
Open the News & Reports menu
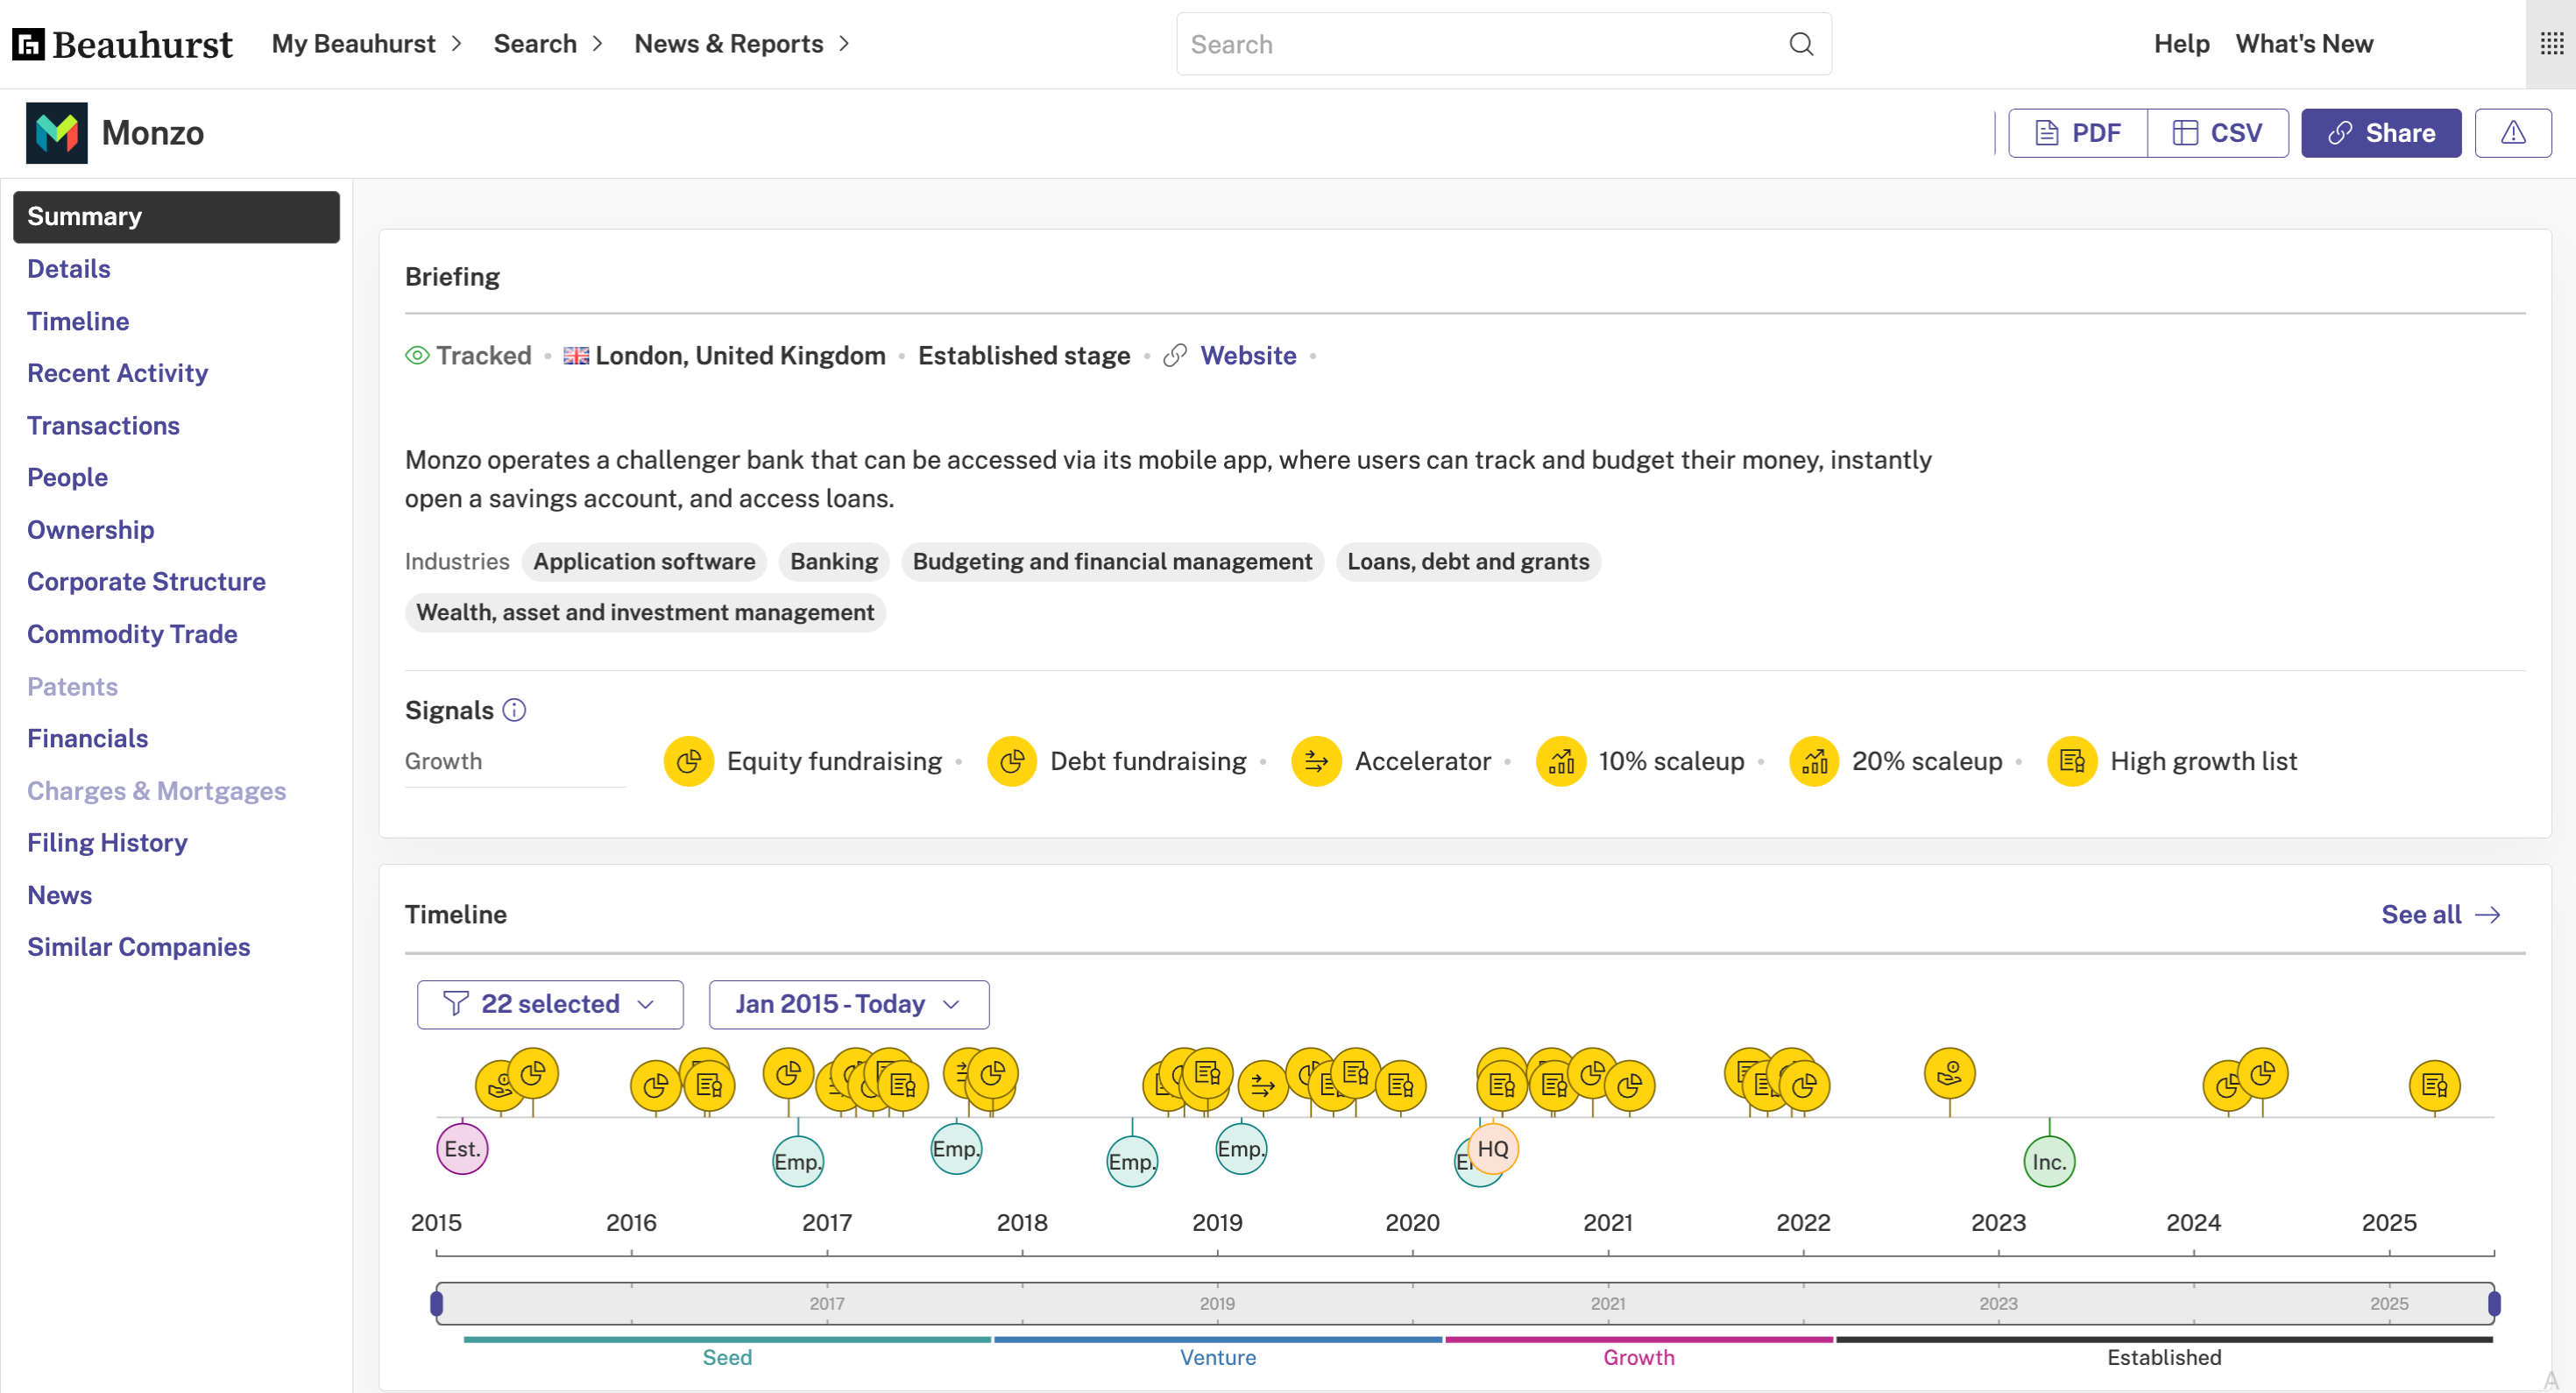pos(741,44)
